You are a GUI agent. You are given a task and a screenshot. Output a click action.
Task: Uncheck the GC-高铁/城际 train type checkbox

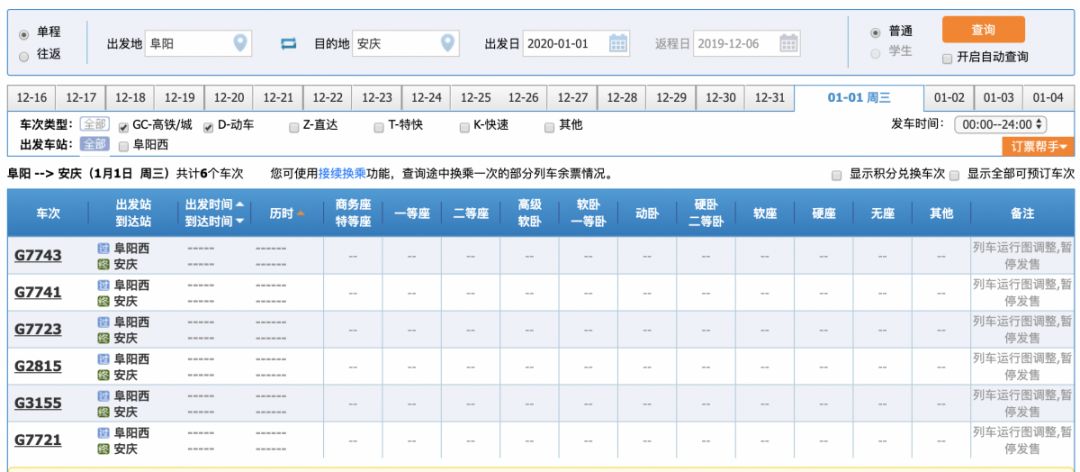[x=124, y=127]
